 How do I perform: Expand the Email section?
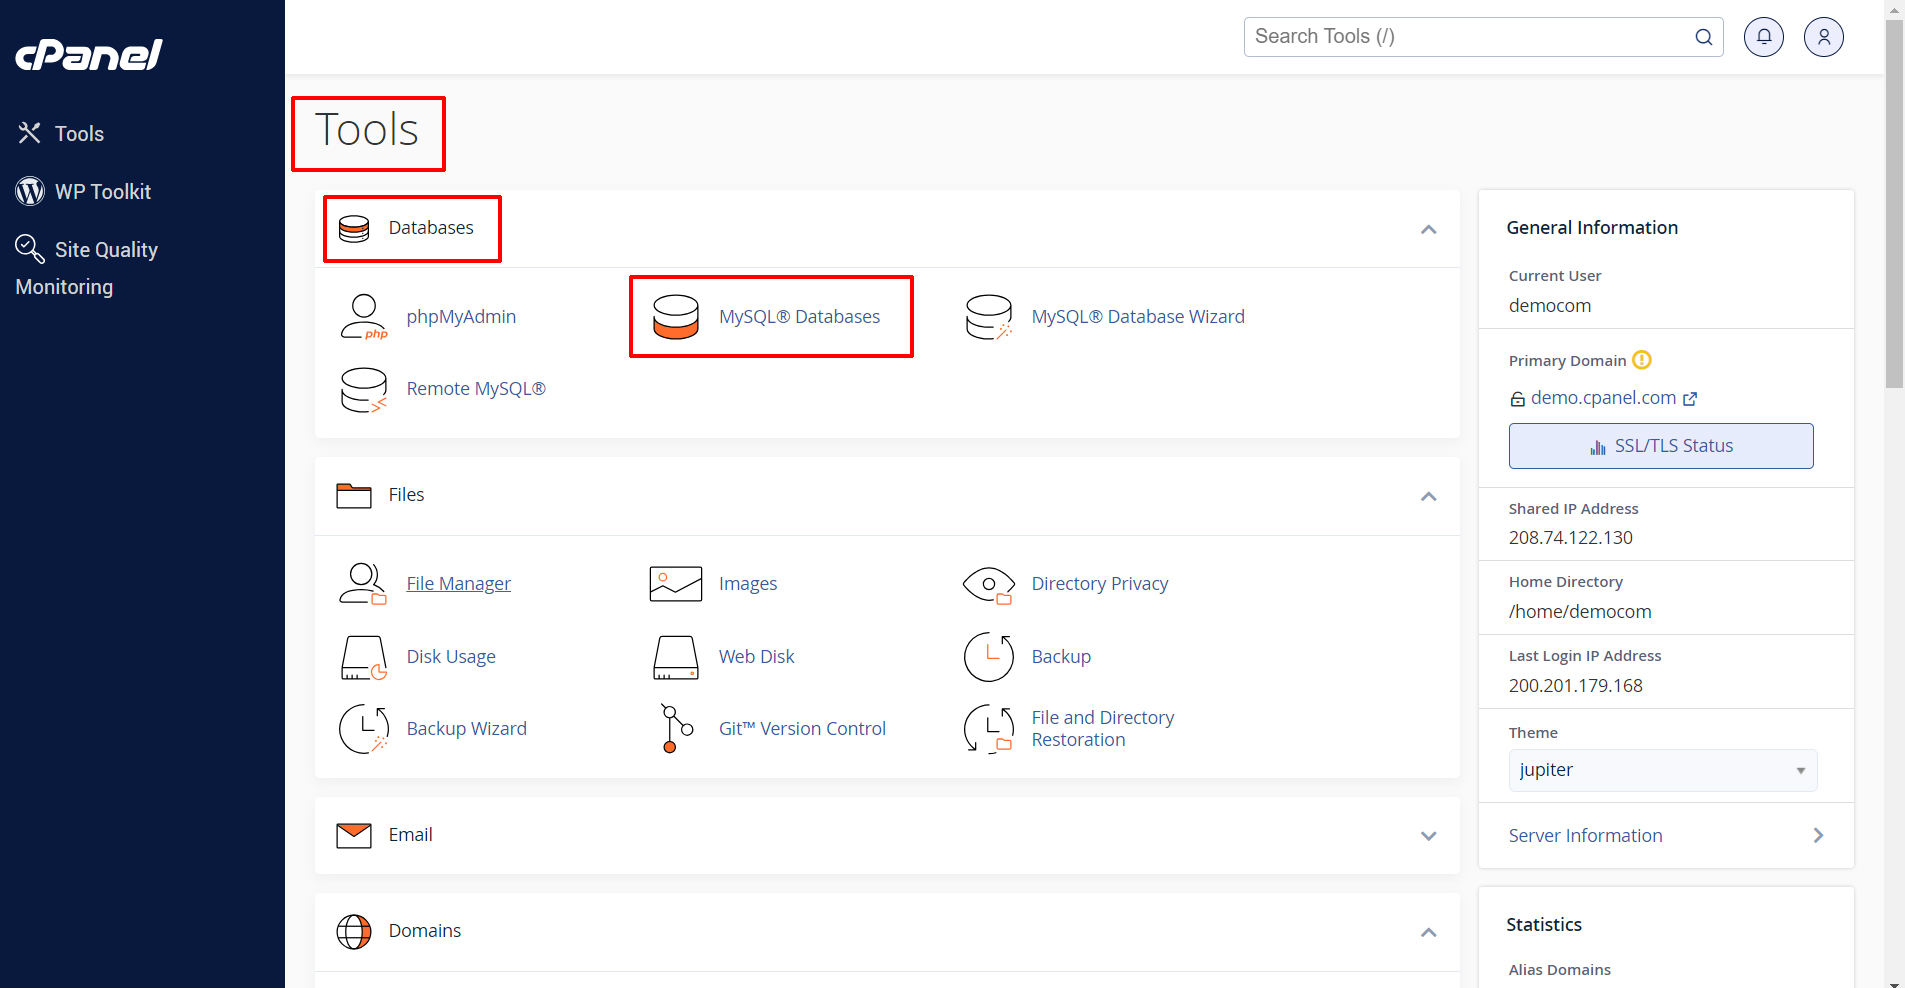[x=1428, y=836]
